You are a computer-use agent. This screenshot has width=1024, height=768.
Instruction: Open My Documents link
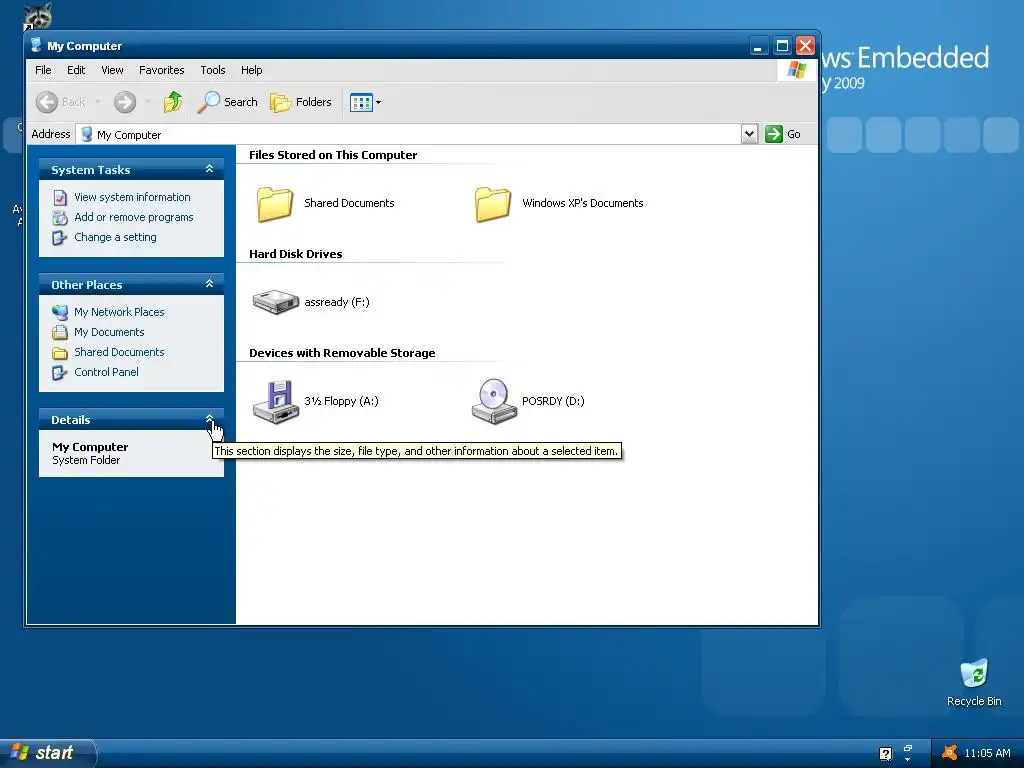point(109,332)
